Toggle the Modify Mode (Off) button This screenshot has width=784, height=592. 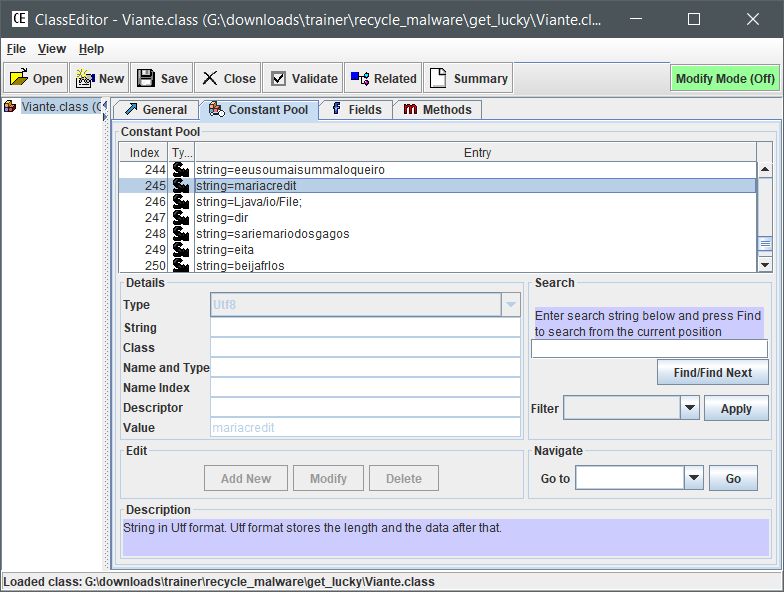[x=724, y=78]
